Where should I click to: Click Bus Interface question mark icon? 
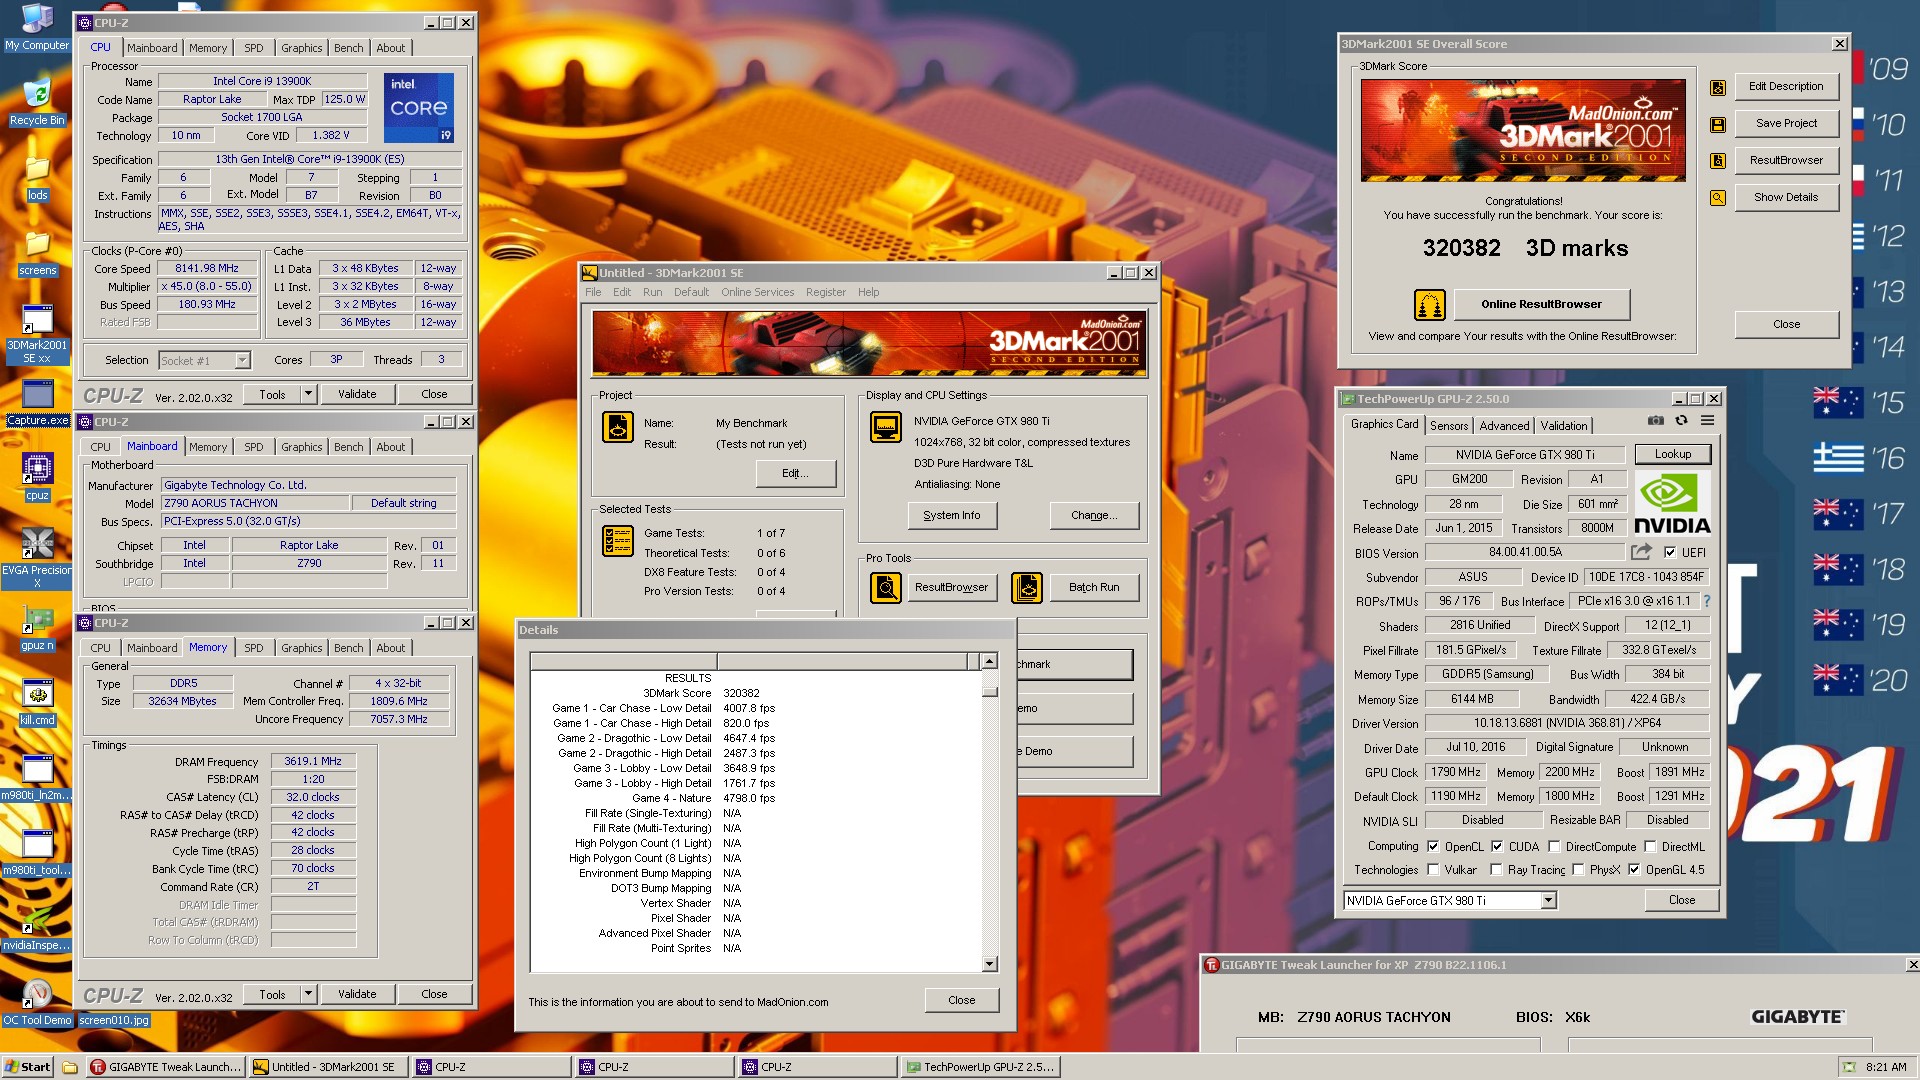pyautogui.click(x=1707, y=601)
